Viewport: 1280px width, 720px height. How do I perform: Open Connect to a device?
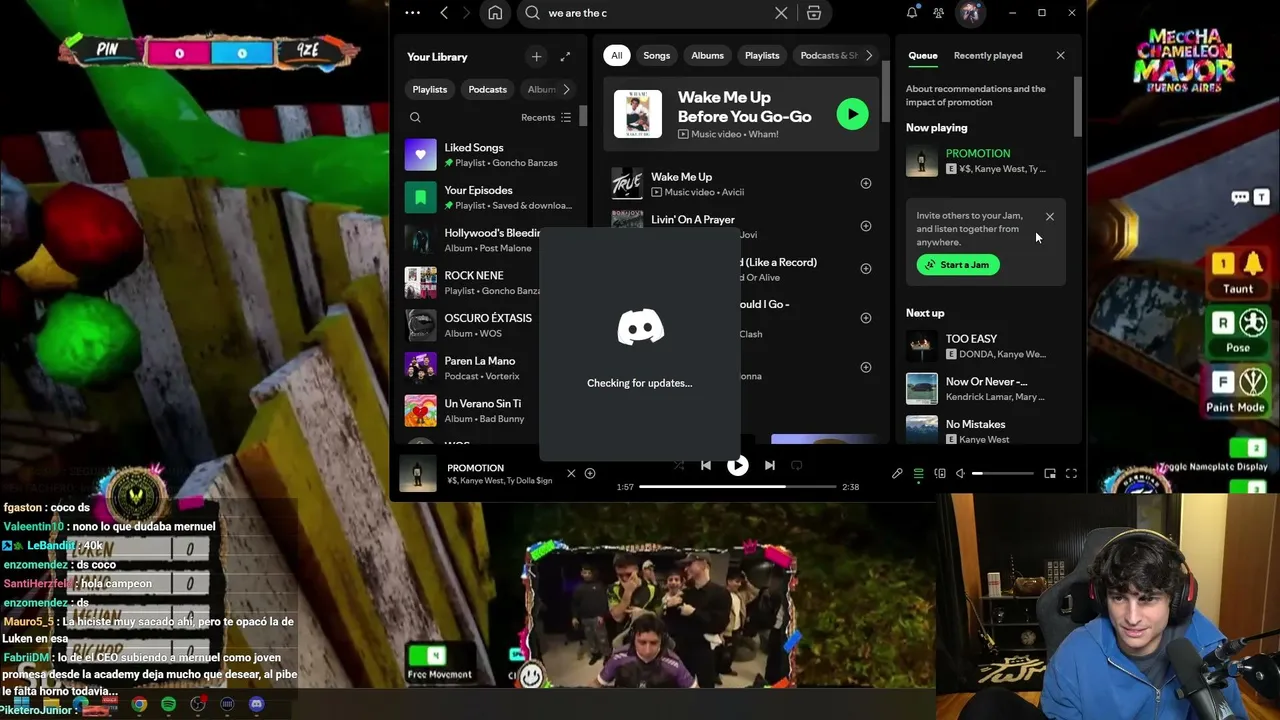tap(940, 474)
